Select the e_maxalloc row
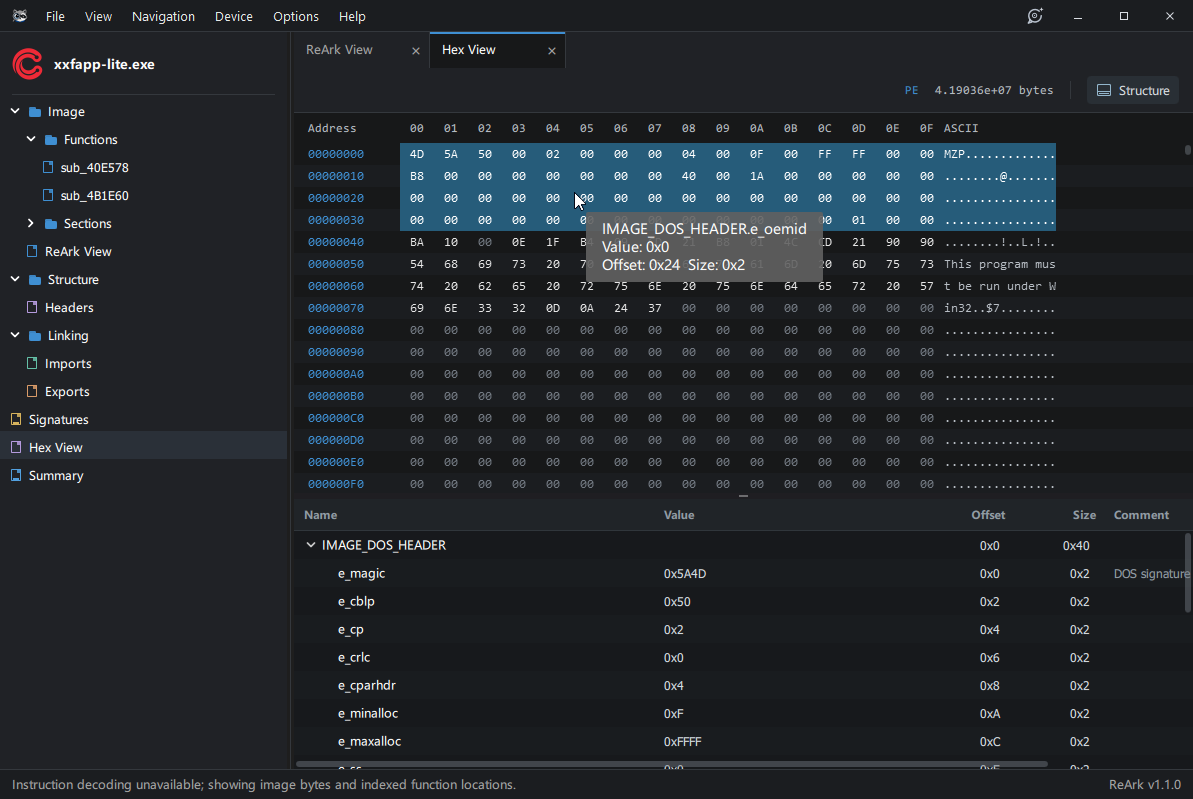This screenshot has height=799, width=1193. click(x=743, y=742)
